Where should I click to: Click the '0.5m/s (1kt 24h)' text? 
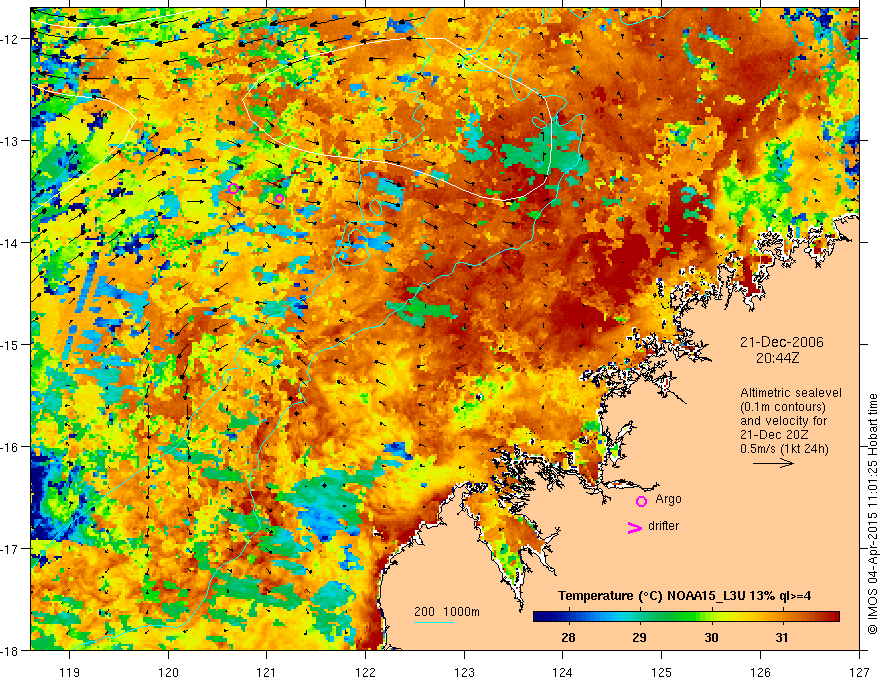[784, 449]
